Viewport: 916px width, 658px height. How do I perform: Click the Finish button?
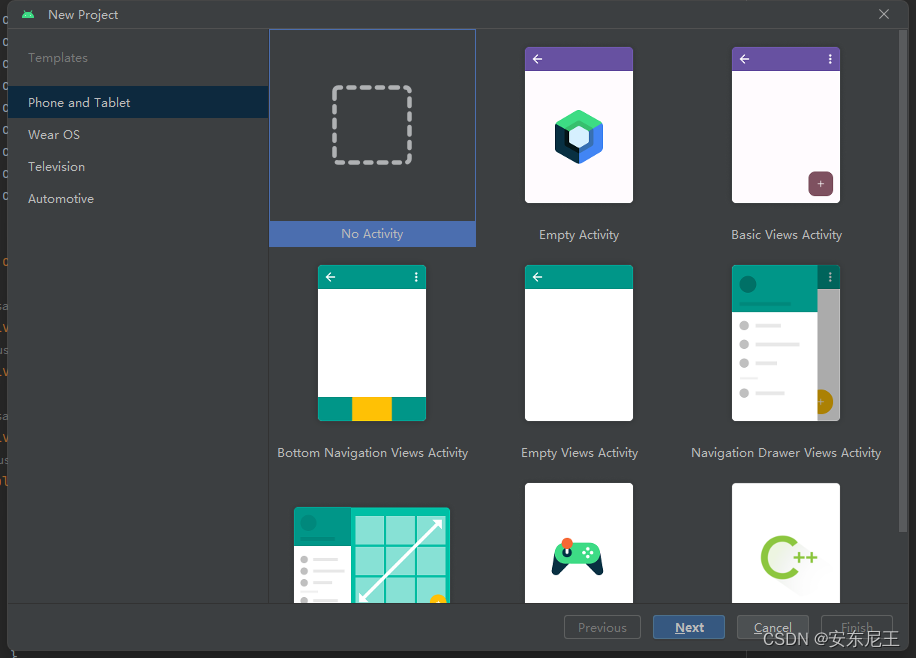coord(856,627)
